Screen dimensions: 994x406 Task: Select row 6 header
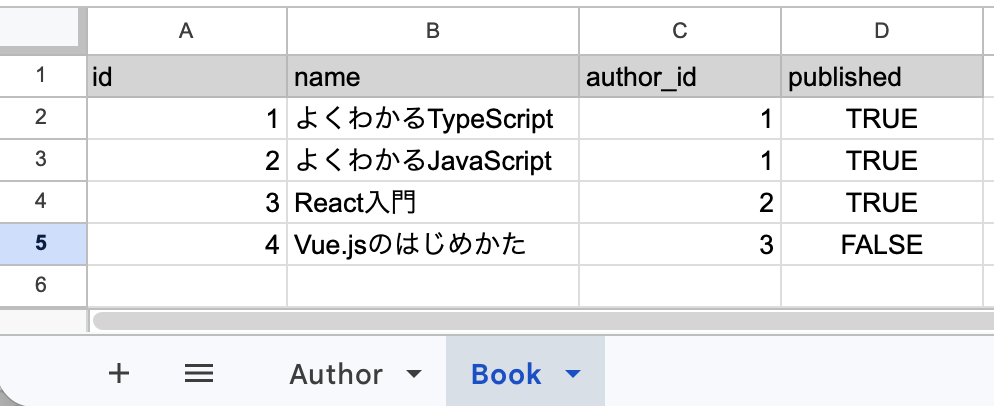click(x=41, y=285)
